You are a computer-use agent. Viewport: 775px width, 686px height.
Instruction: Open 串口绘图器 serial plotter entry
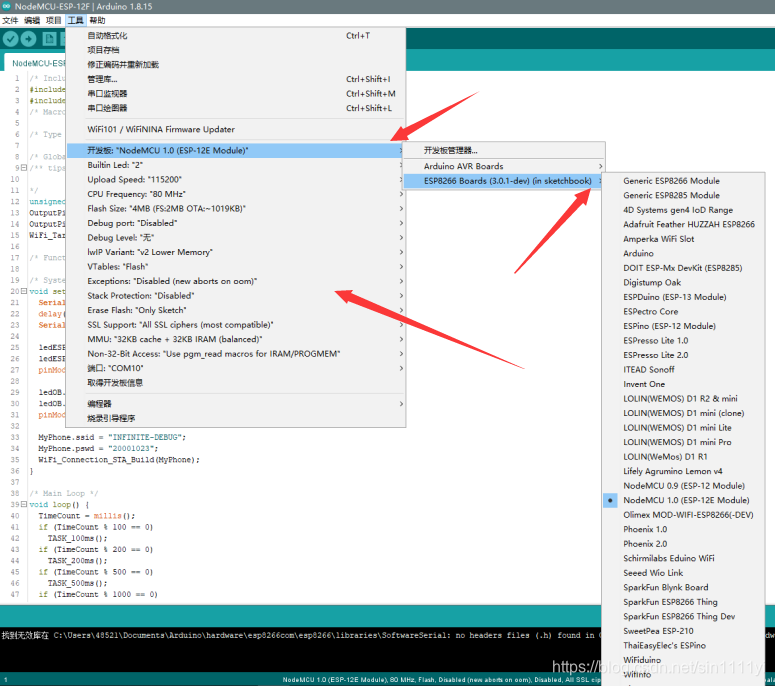tap(236, 108)
